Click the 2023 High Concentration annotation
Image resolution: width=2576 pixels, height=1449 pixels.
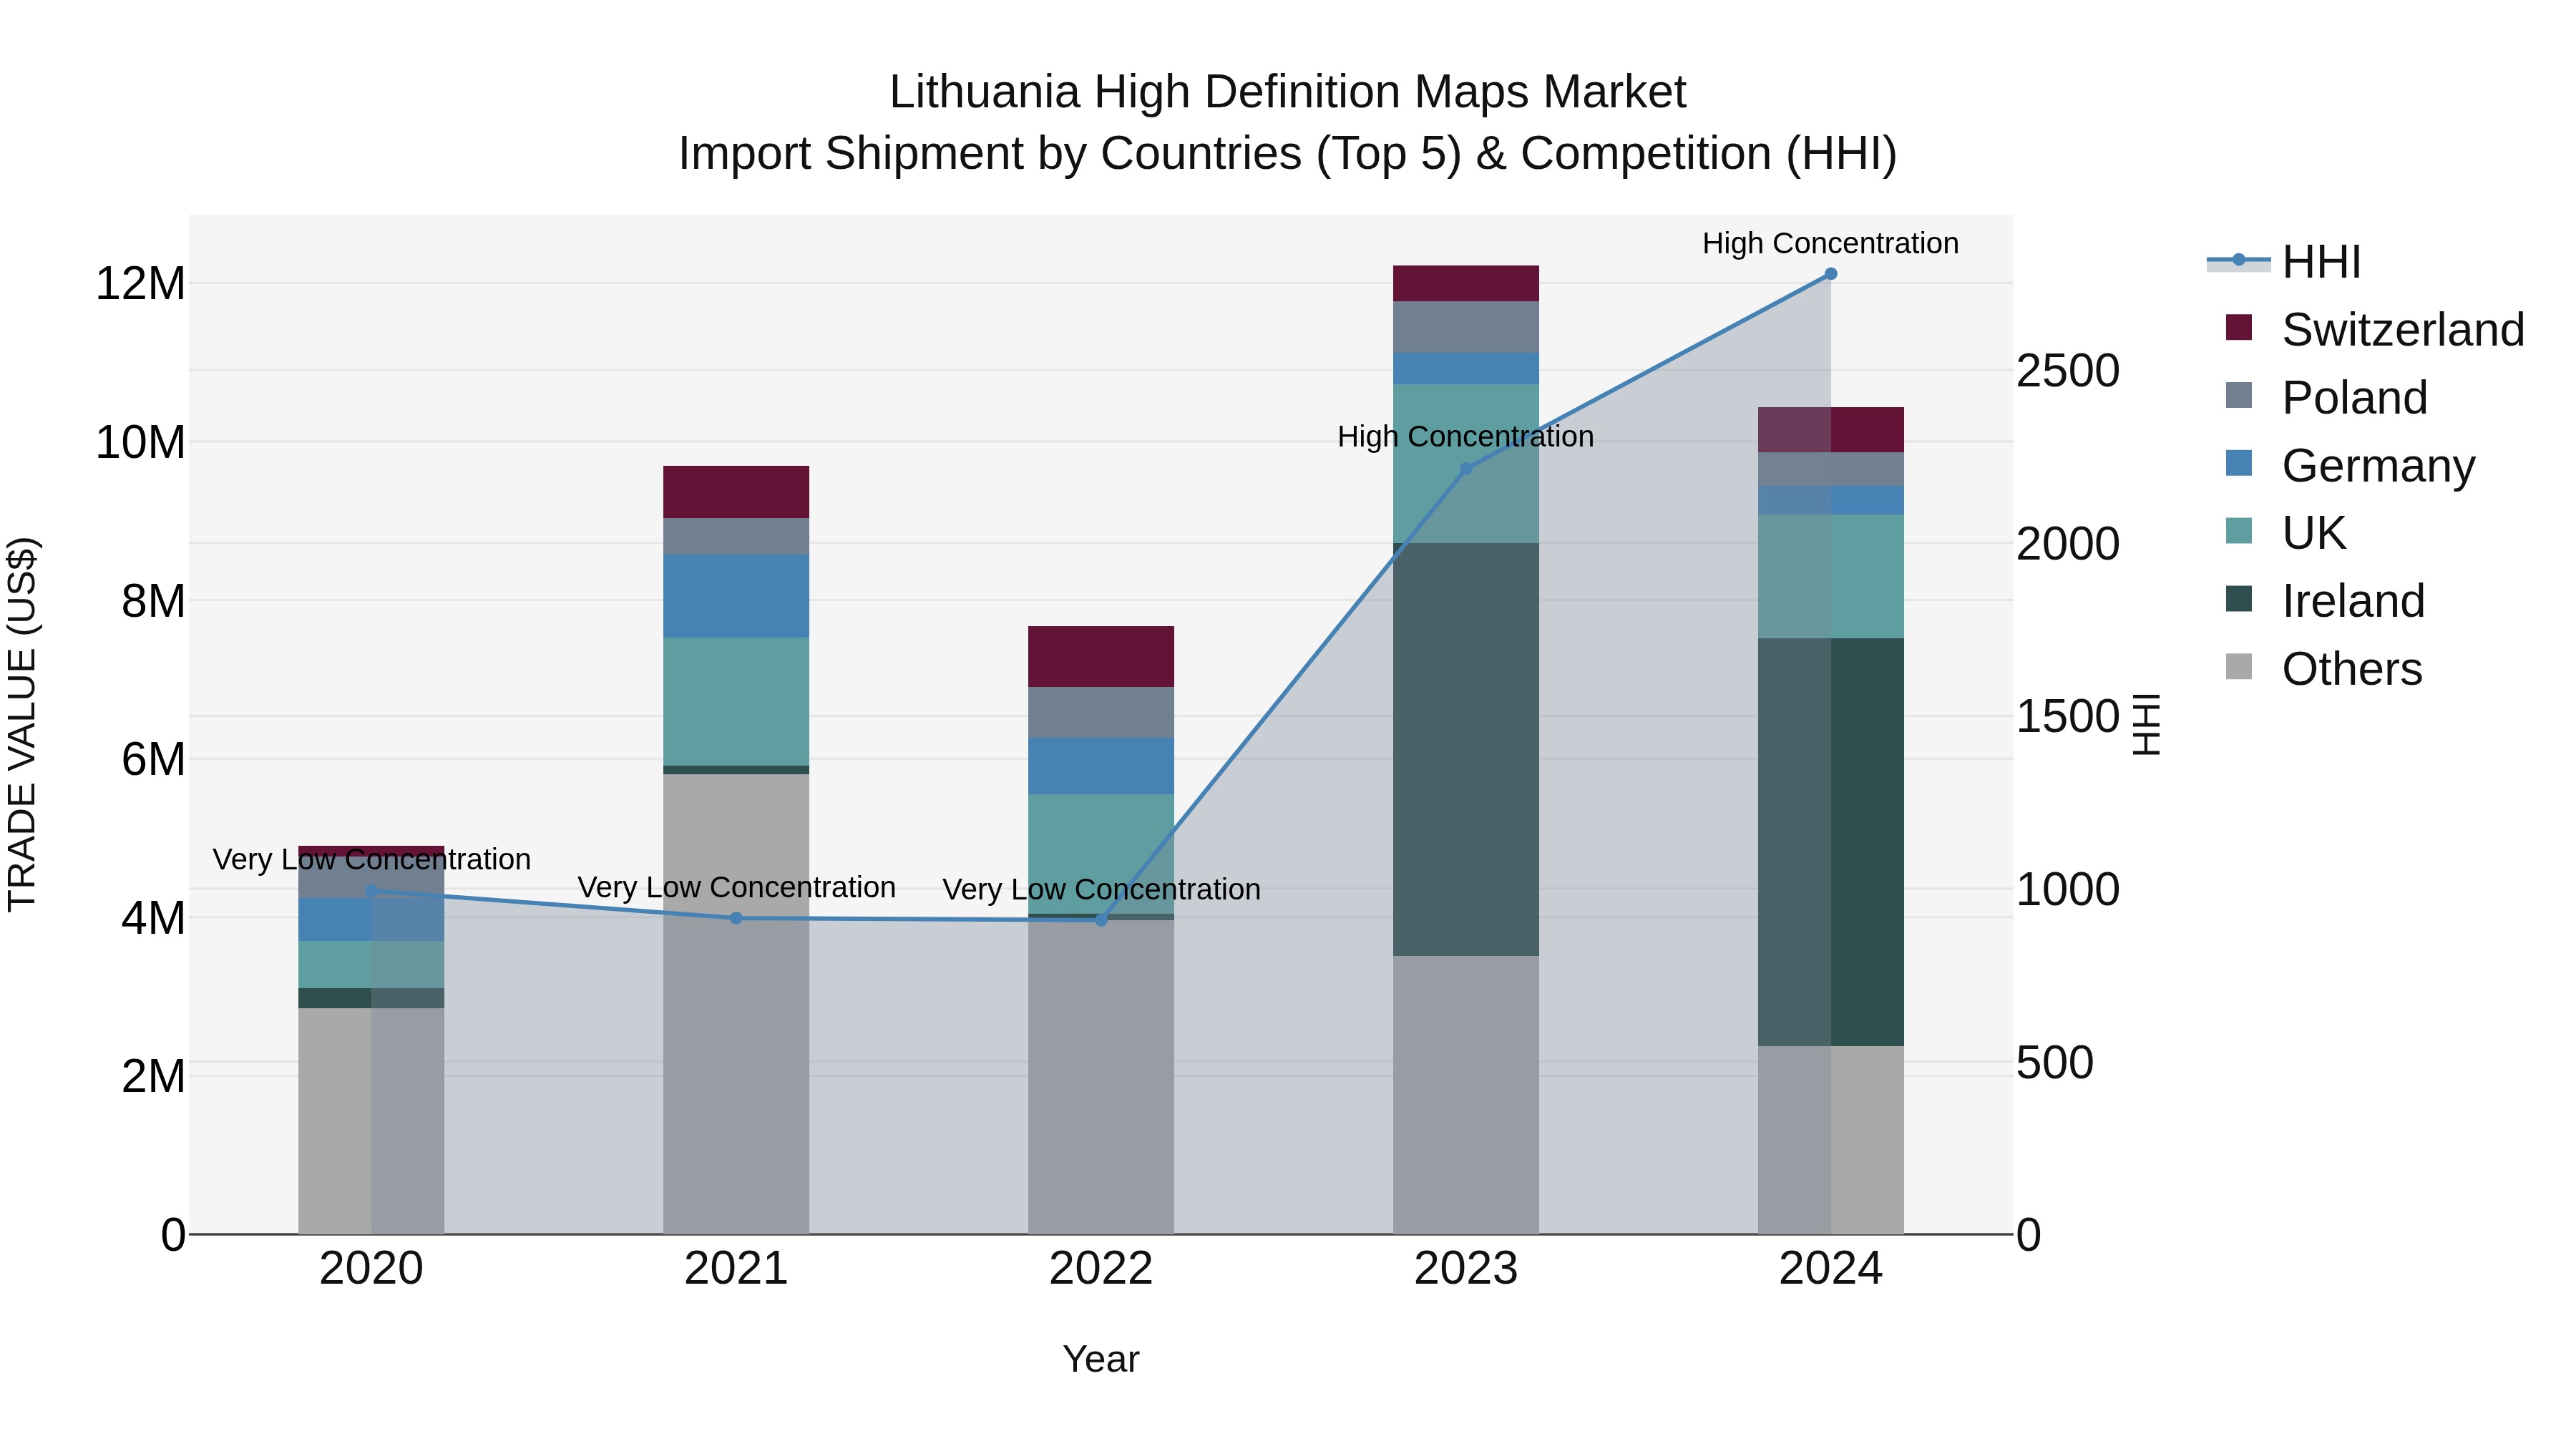click(x=1466, y=436)
